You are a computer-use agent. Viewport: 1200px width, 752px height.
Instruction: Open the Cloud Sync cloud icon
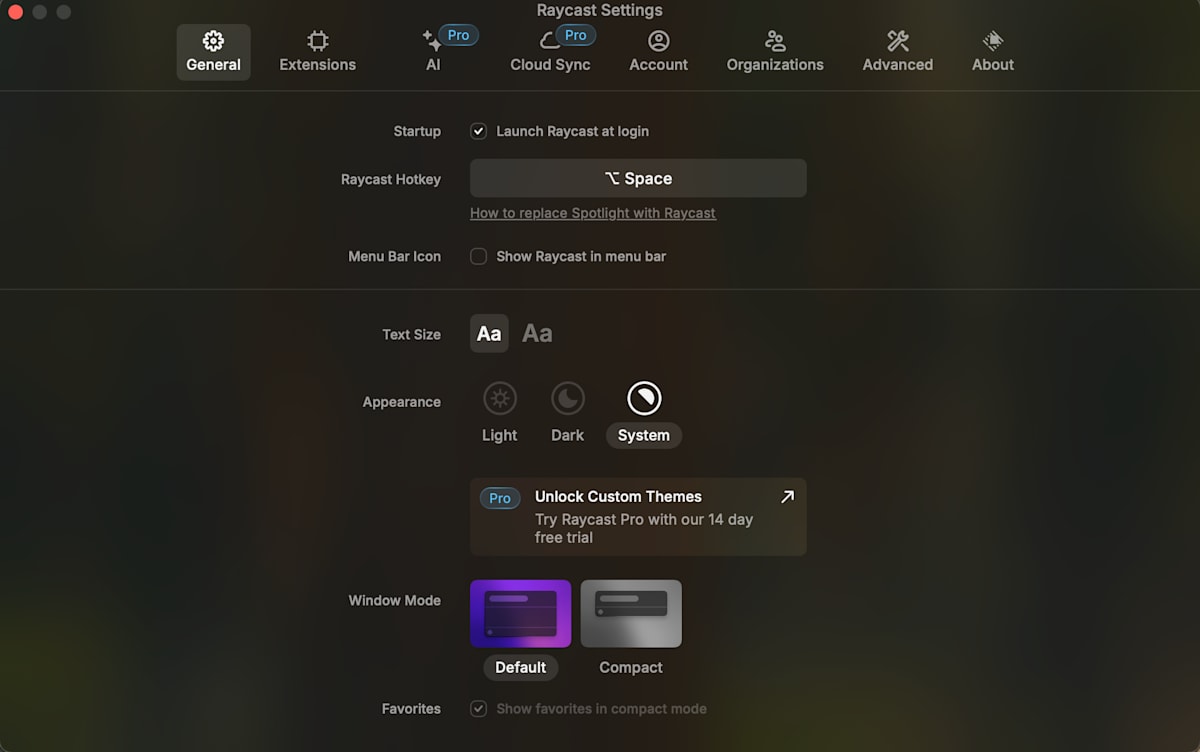tap(550, 41)
